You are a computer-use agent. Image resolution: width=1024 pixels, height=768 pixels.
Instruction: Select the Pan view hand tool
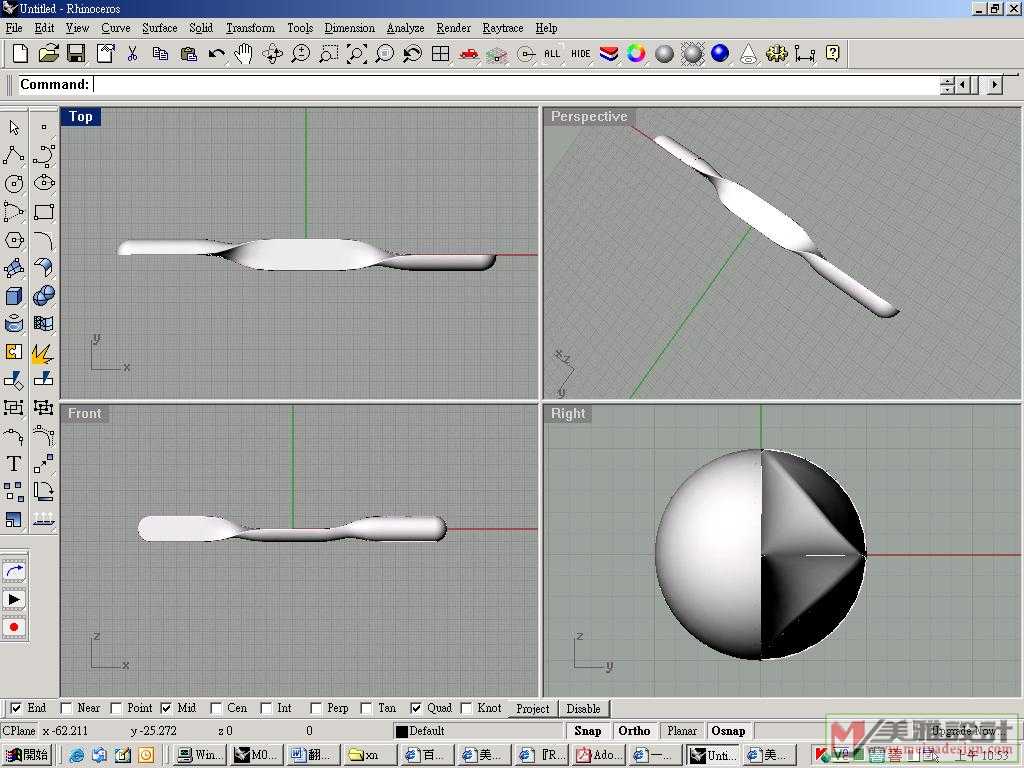243,54
